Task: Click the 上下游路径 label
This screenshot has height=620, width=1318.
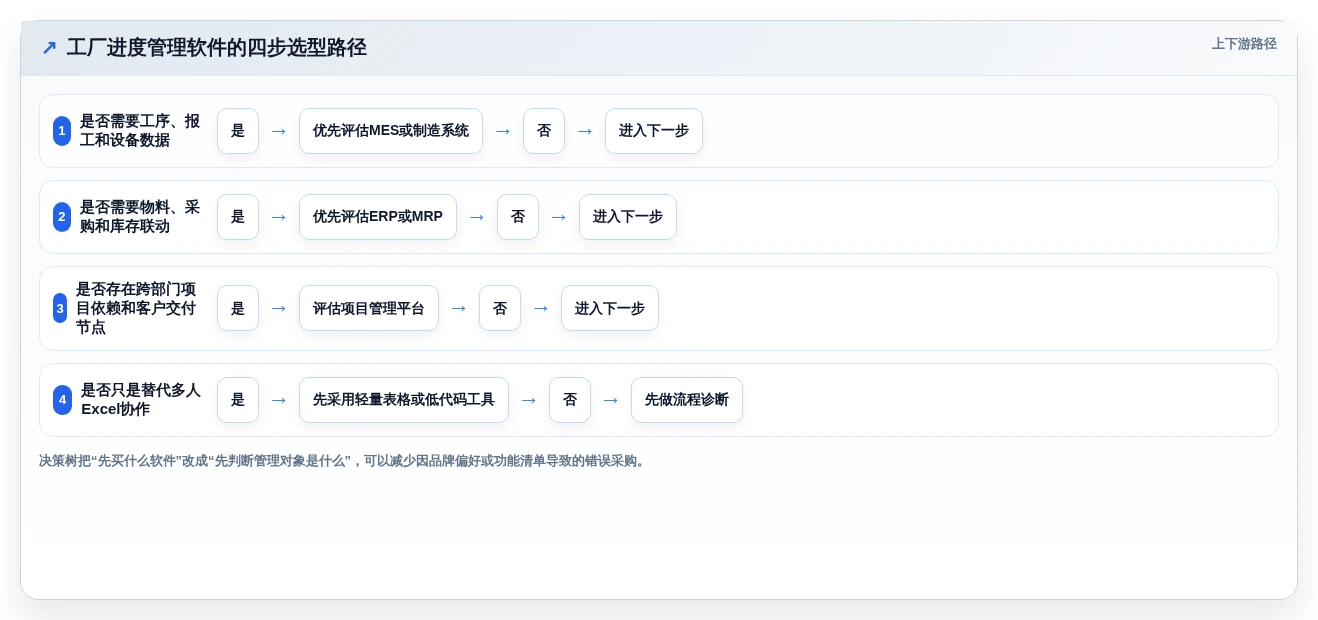Action: coord(1244,44)
